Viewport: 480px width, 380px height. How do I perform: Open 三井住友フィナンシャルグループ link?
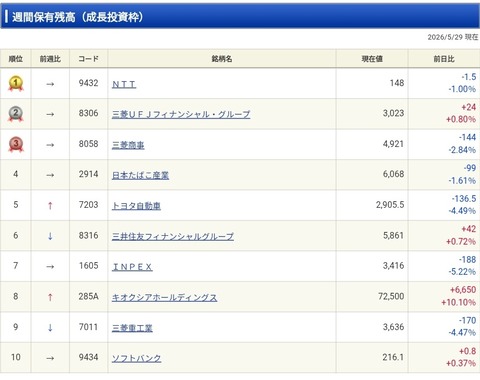point(173,237)
